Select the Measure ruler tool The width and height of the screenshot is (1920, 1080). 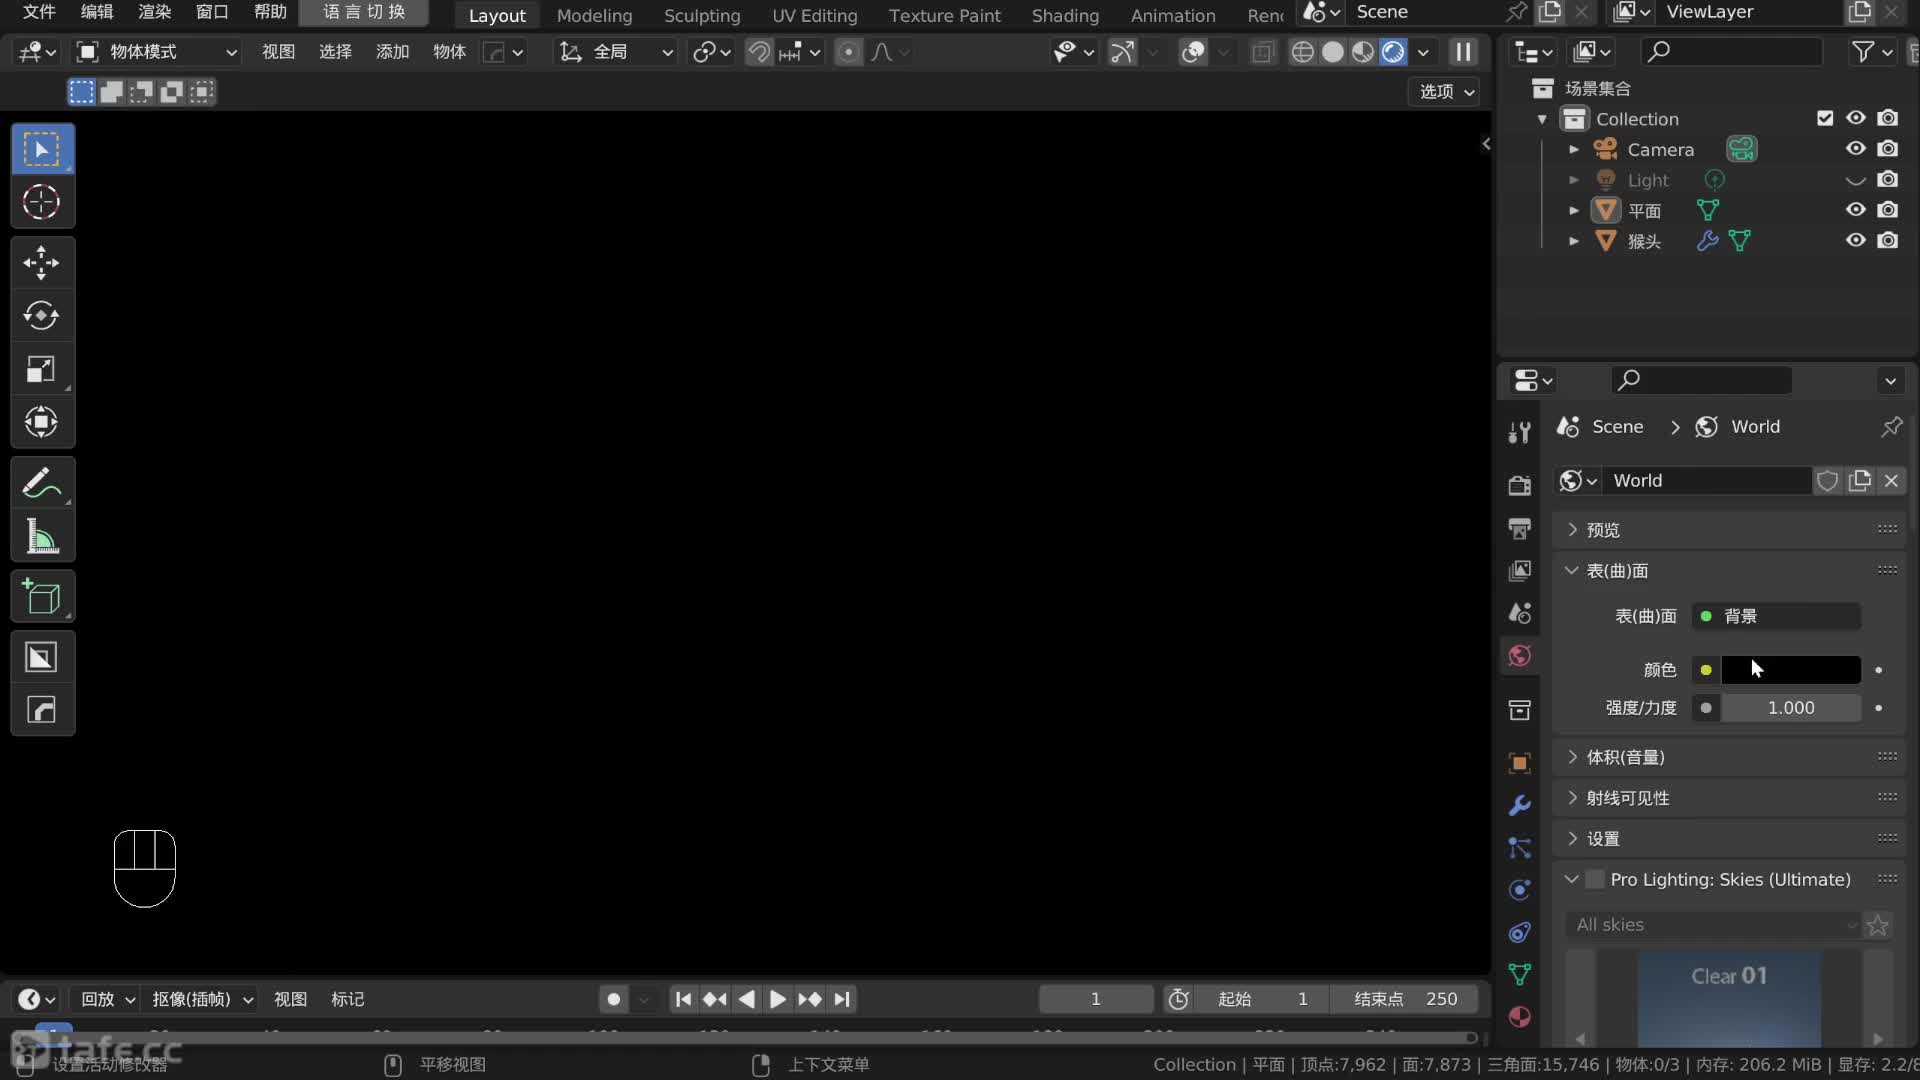pyautogui.click(x=41, y=537)
